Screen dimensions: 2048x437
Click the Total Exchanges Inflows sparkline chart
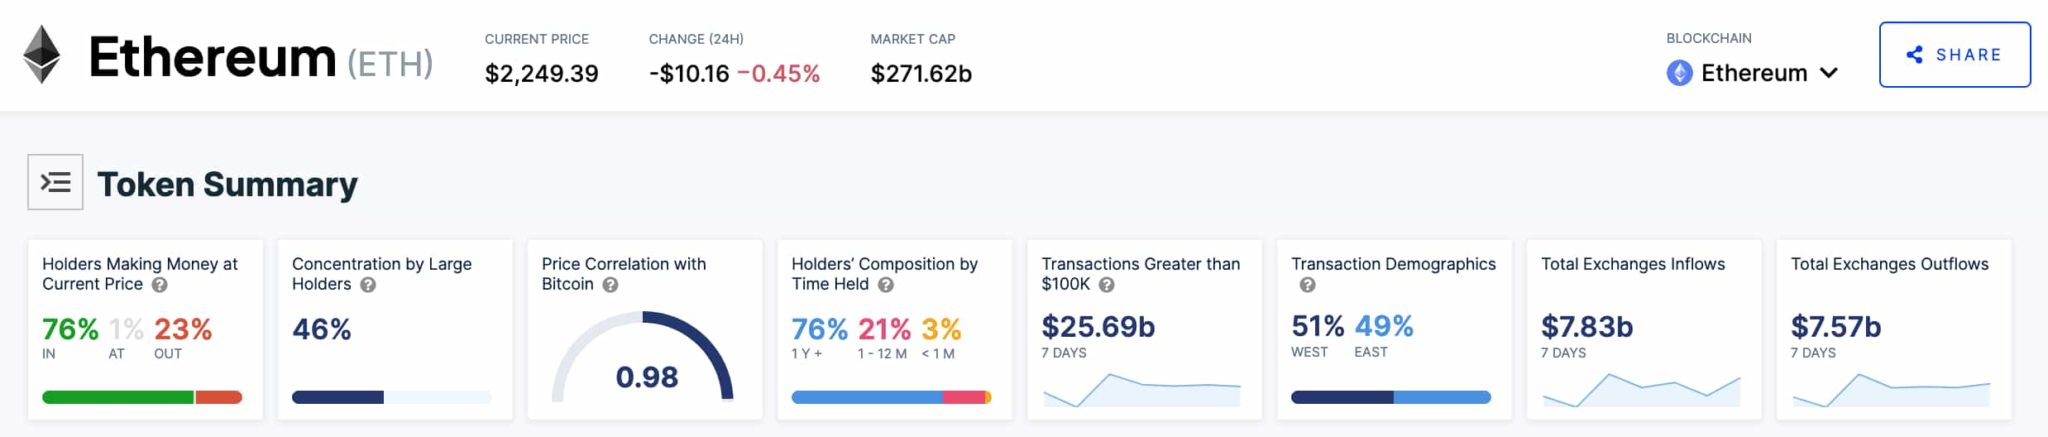pos(1641,390)
